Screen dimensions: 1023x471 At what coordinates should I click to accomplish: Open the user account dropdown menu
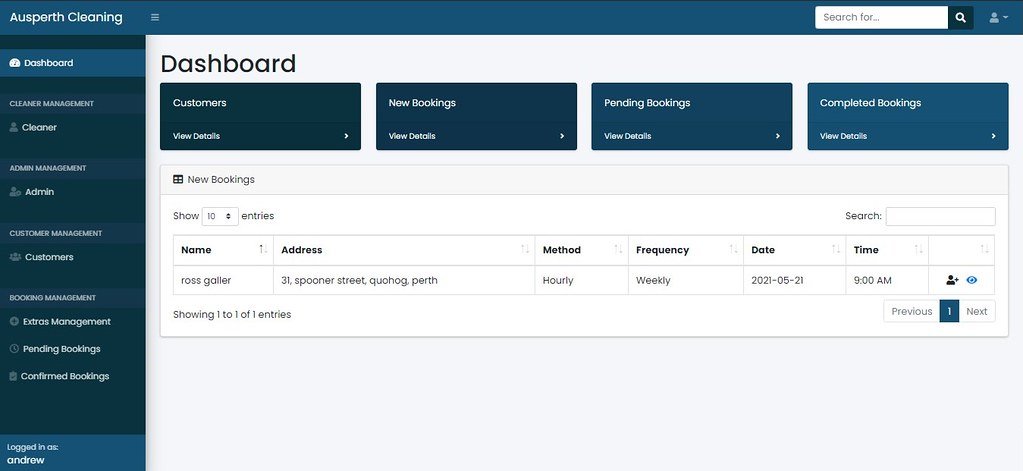[997, 17]
